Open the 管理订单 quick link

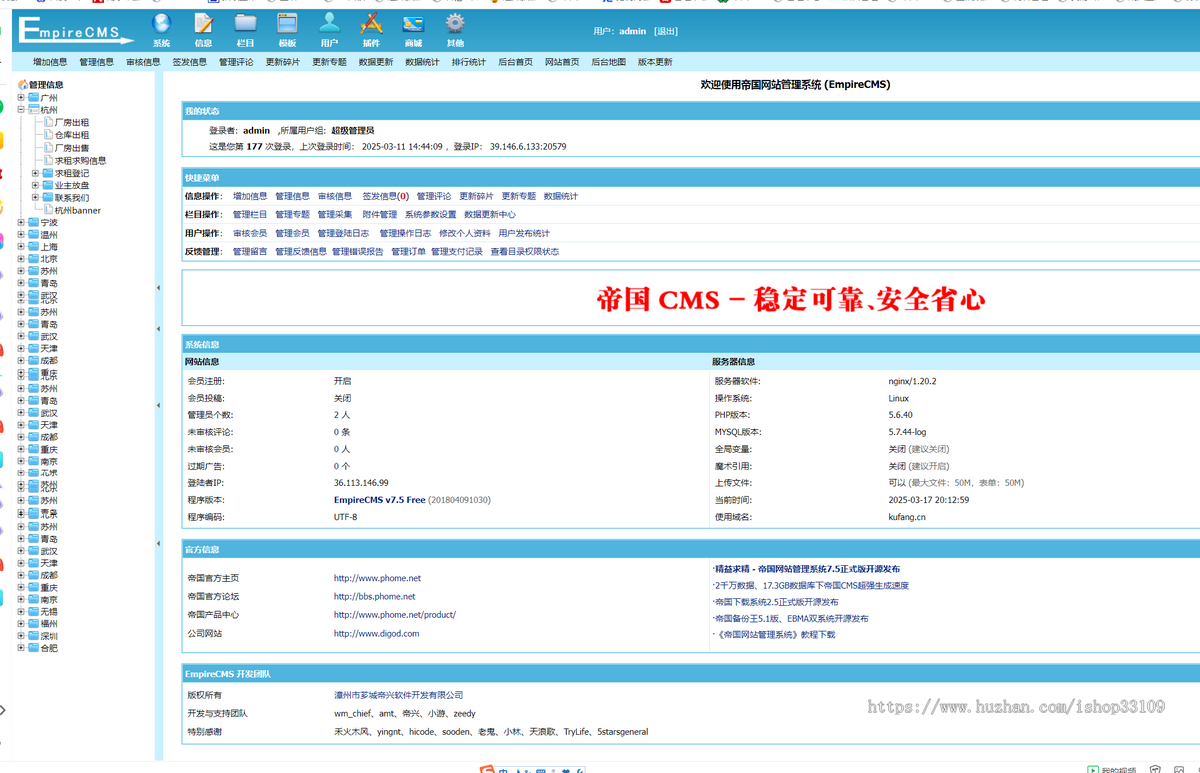click(408, 252)
